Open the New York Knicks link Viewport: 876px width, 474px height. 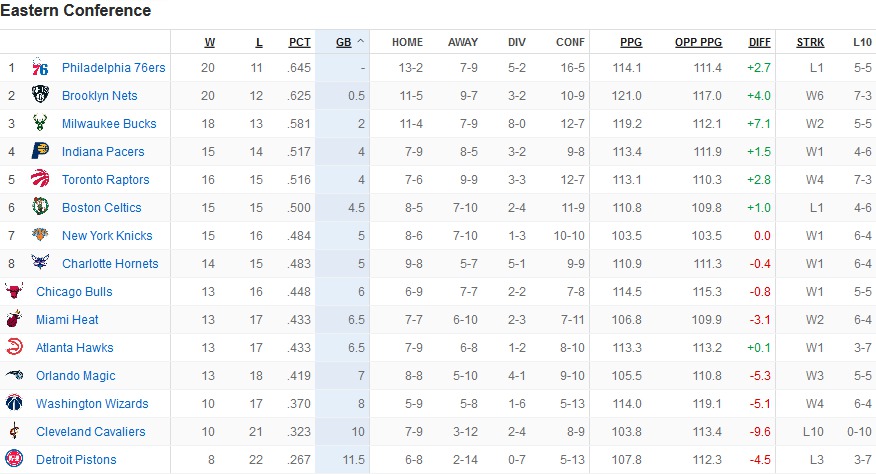pos(107,235)
